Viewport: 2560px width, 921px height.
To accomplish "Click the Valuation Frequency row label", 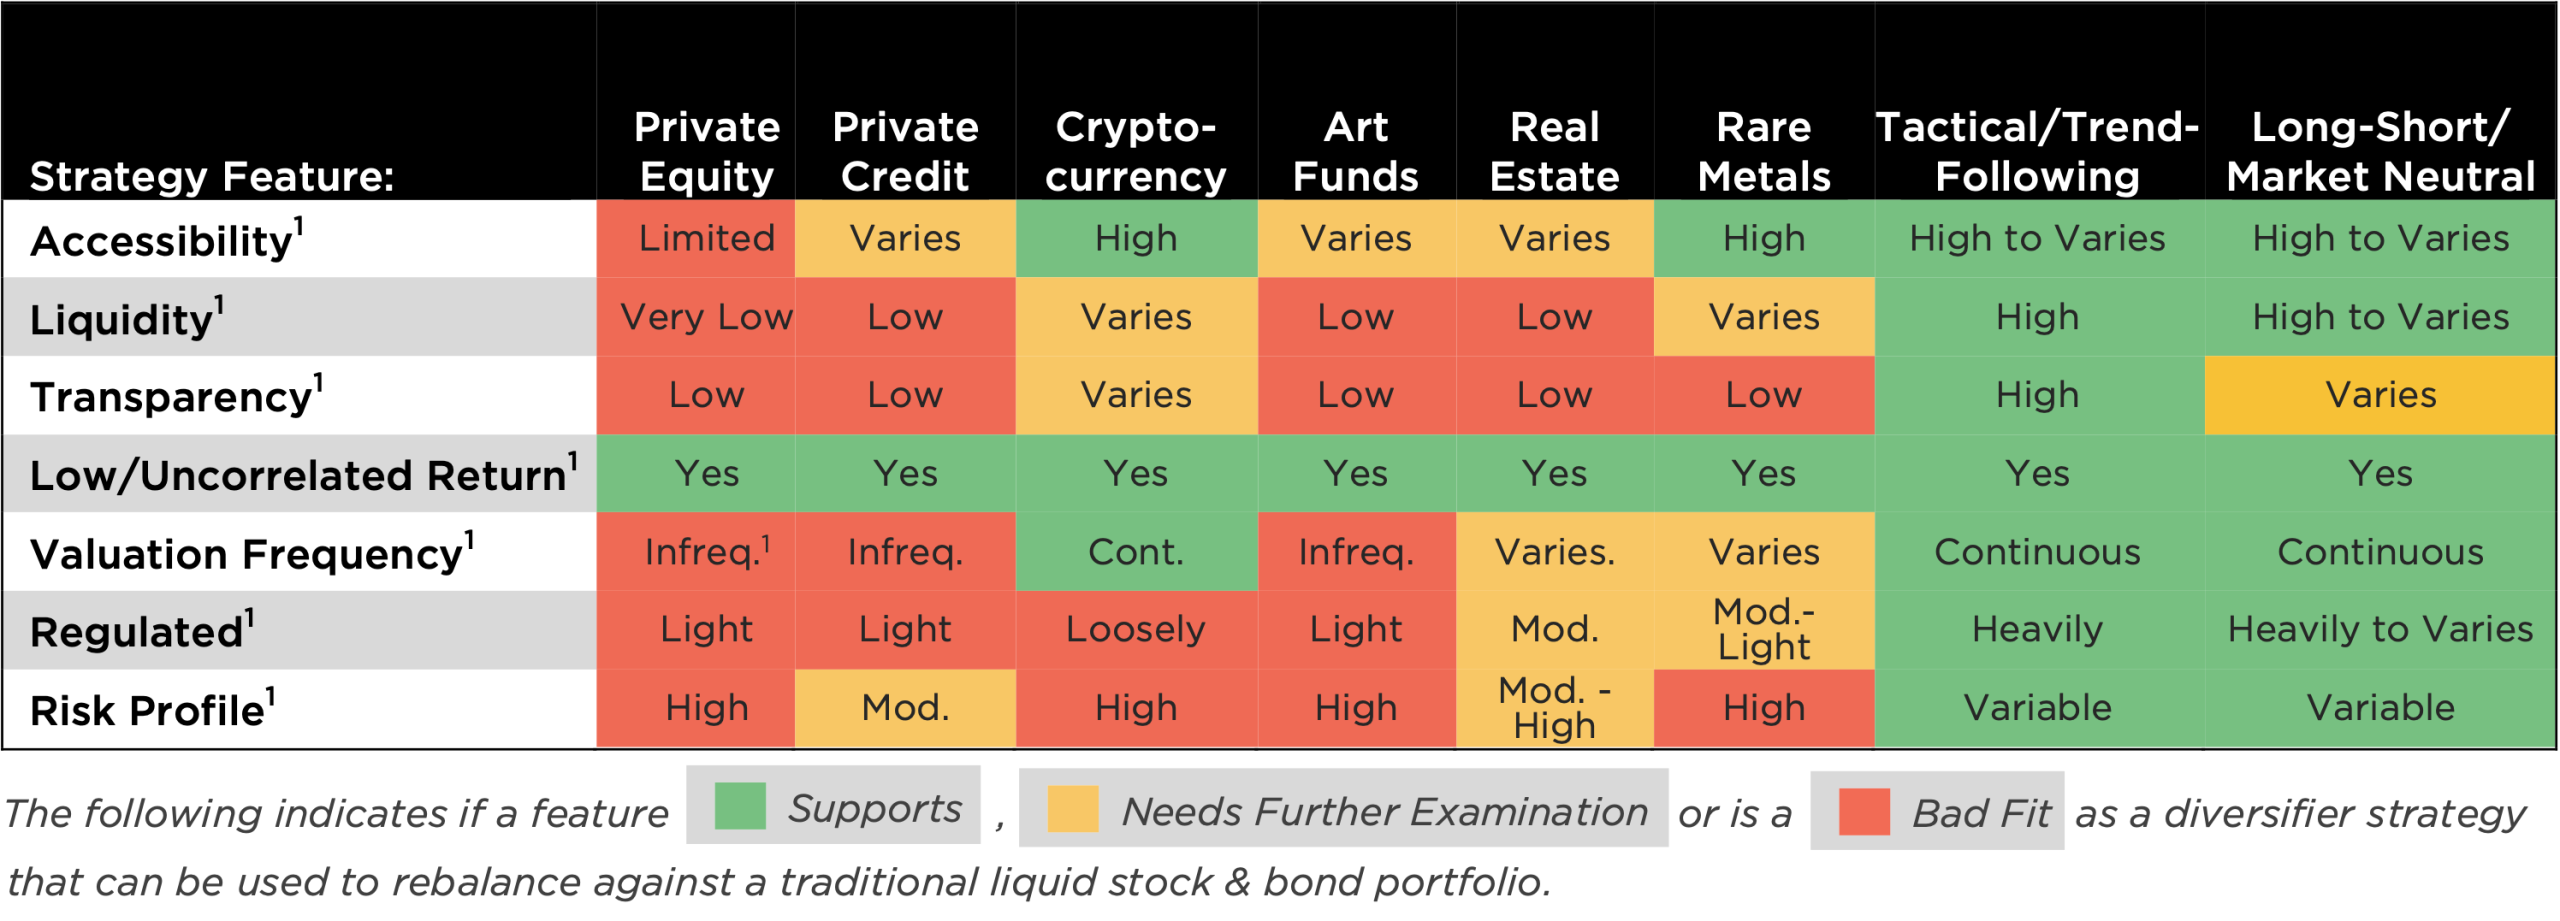I will click(246, 553).
